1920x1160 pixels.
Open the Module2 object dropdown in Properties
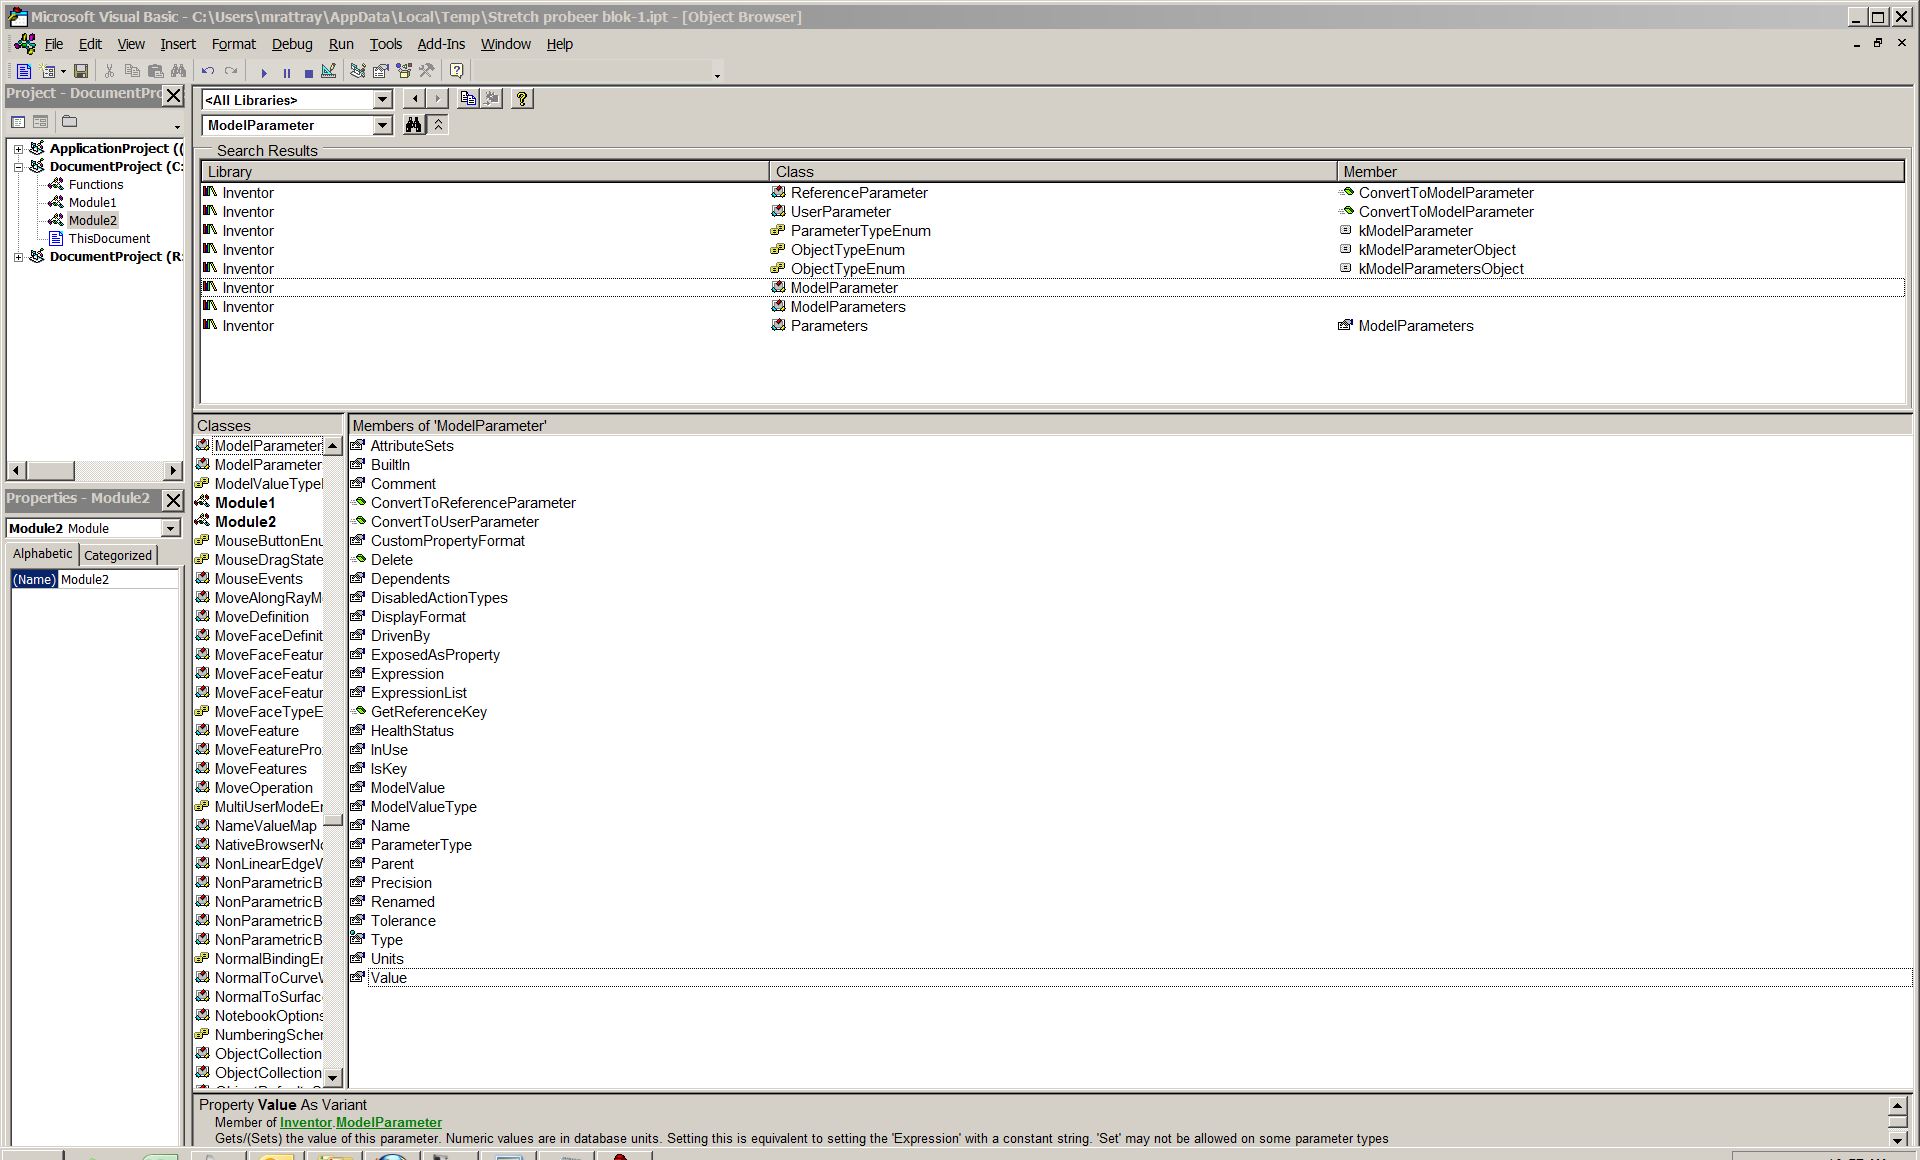pos(171,528)
